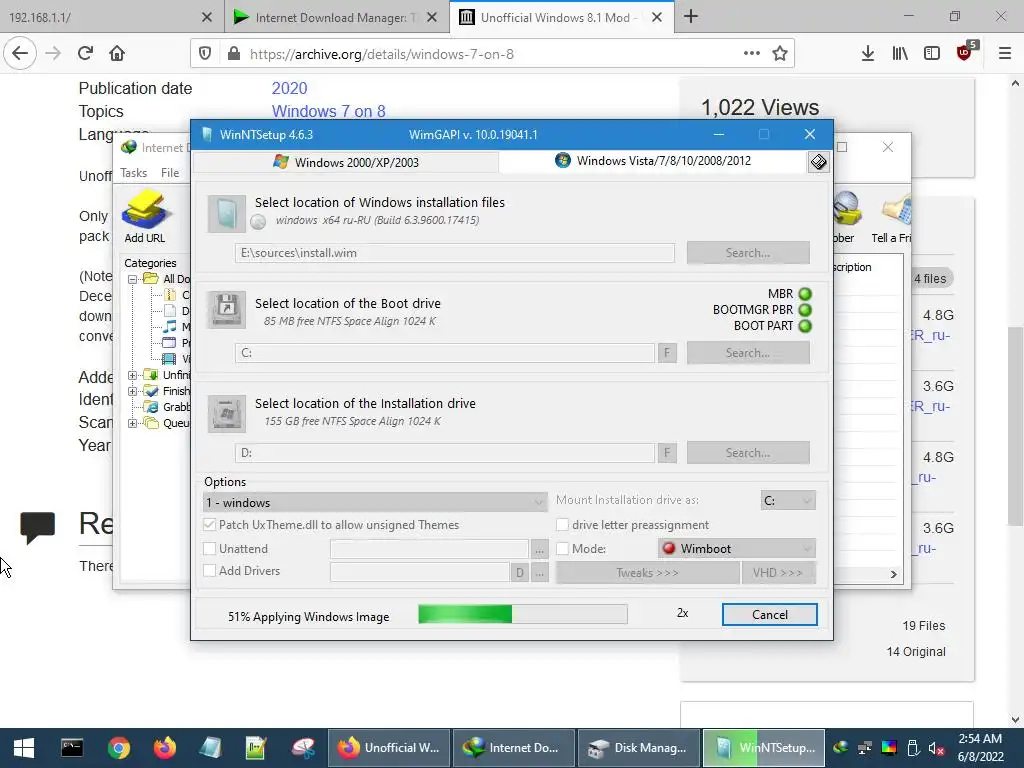The image size is (1024, 768).
Task: Click the Firefox back arrow button
Action: pos(20,54)
